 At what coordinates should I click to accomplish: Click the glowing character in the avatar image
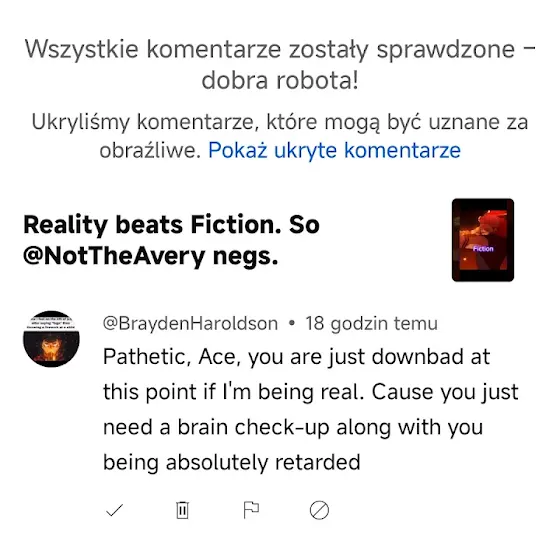pos(50,348)
